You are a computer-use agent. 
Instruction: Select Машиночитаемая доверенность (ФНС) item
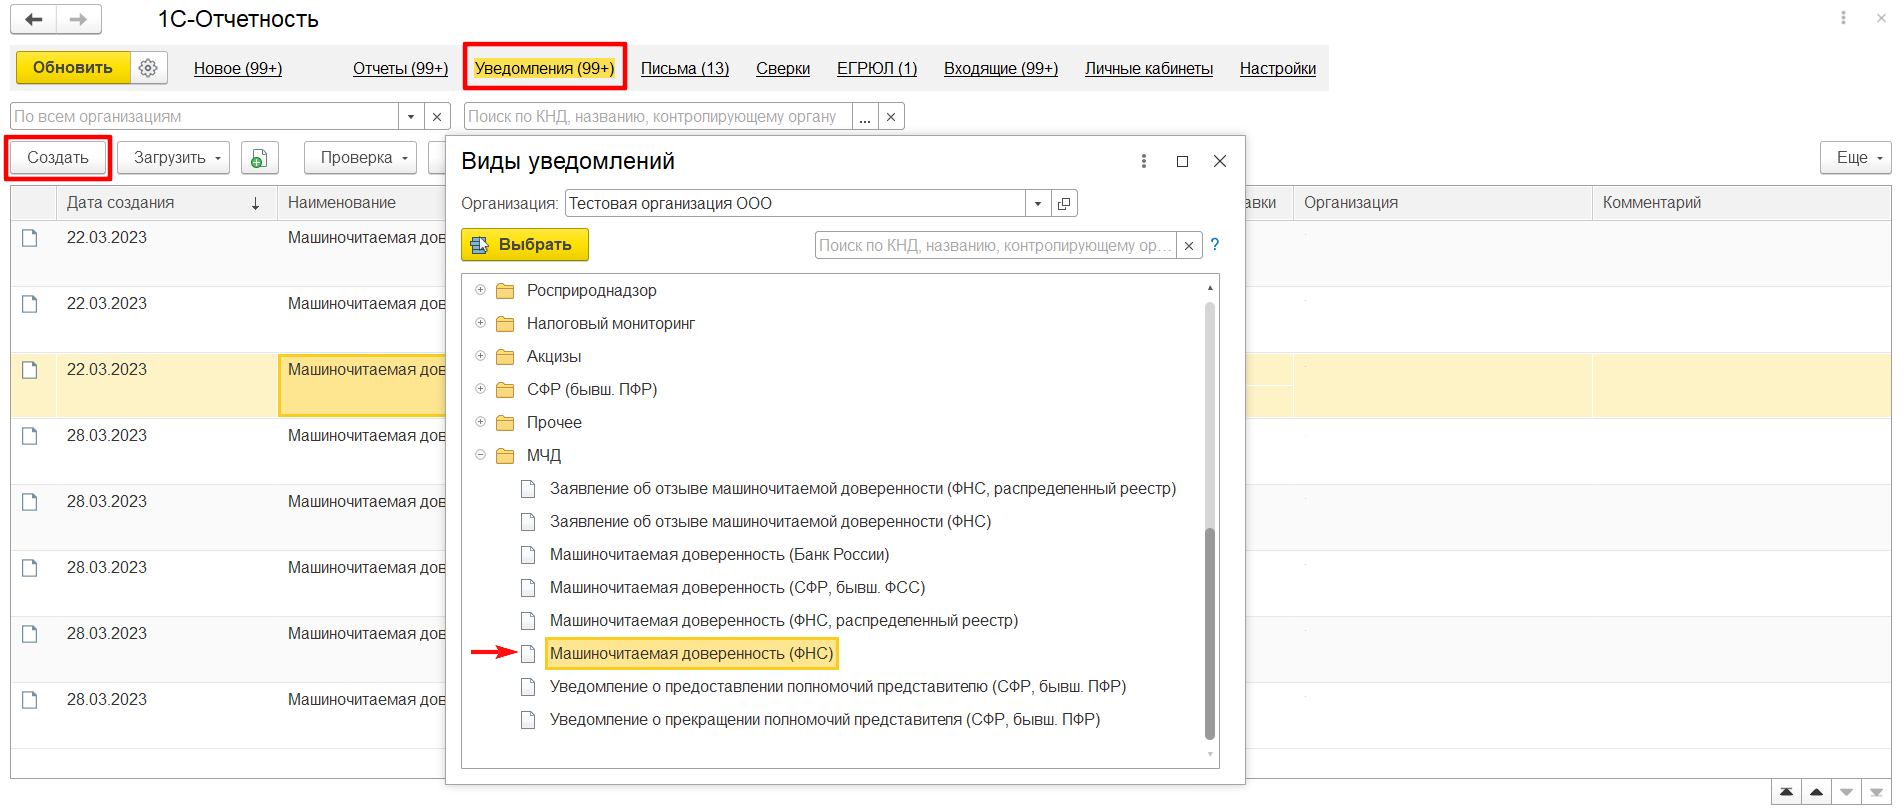click(692, 654)
